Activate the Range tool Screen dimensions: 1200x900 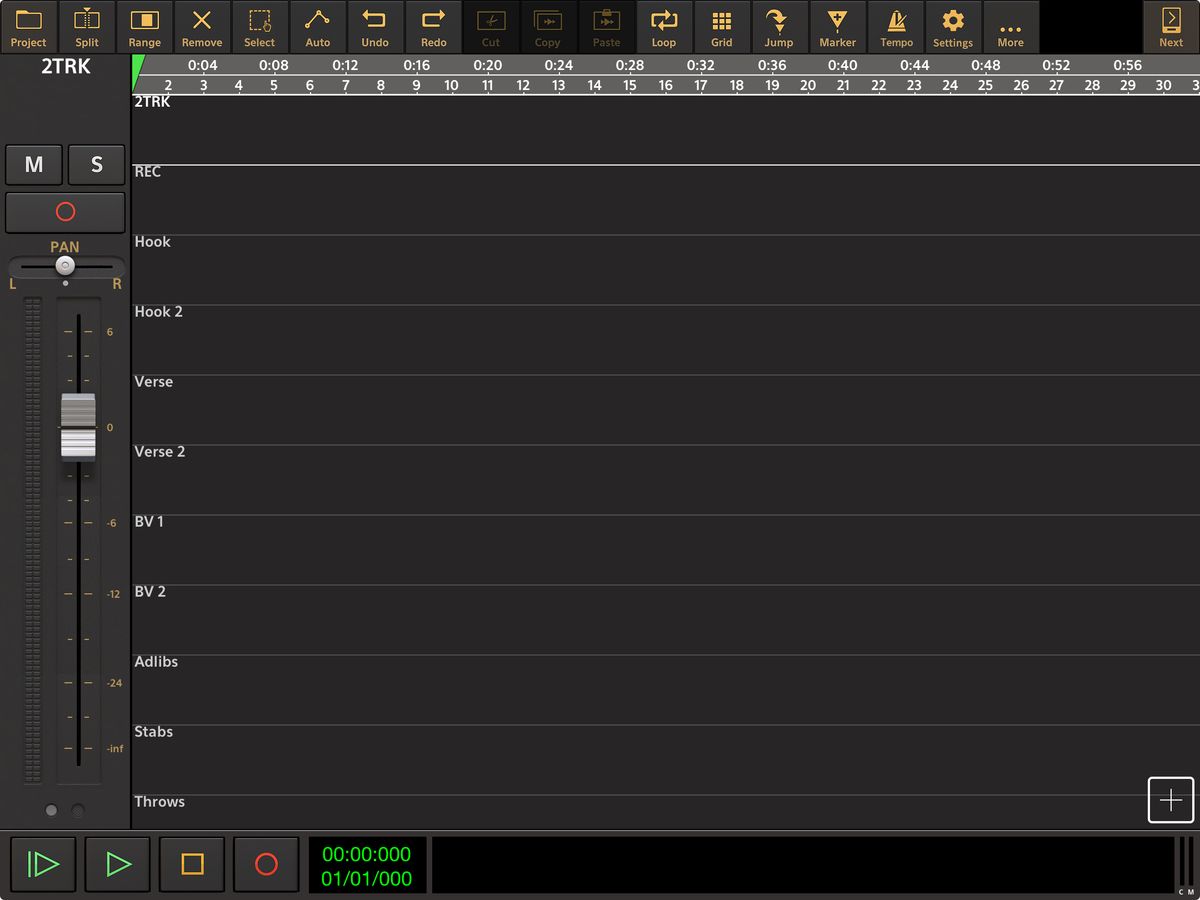(x=145, y=27)
